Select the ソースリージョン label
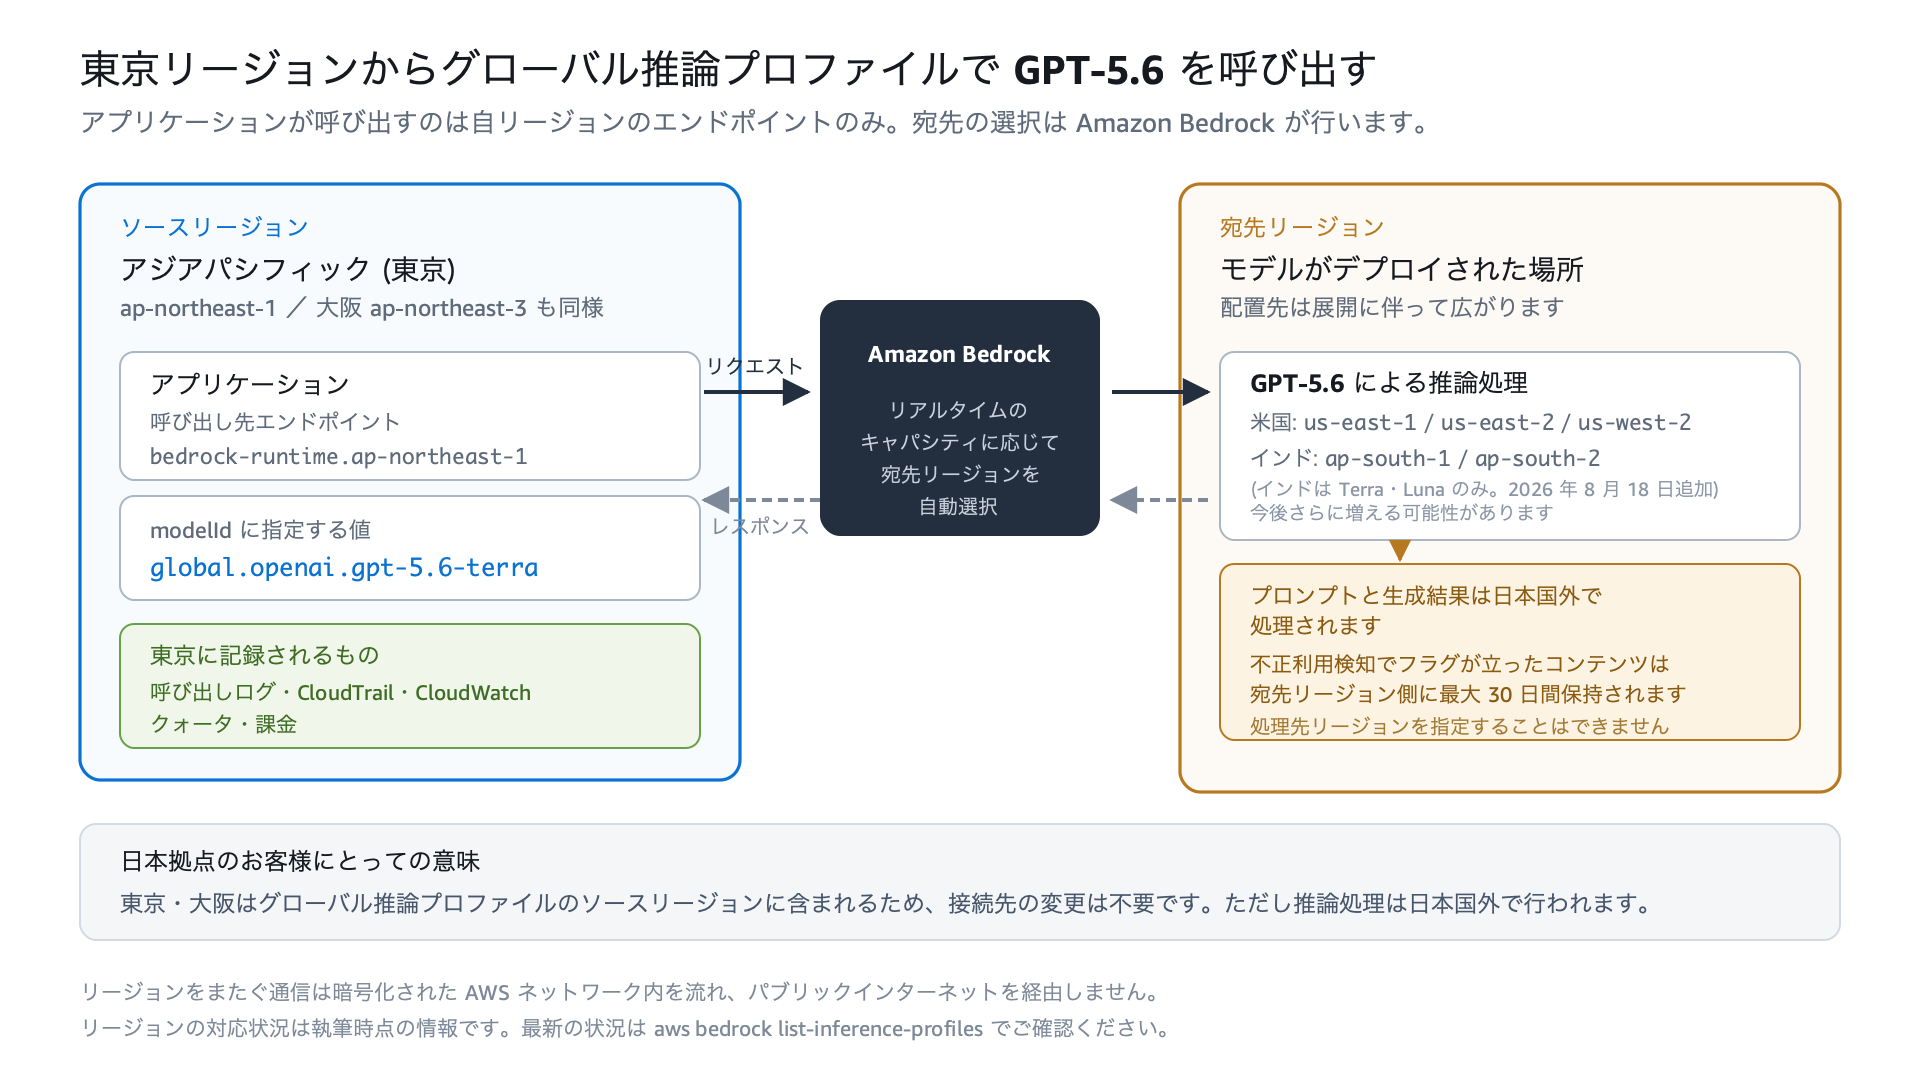This screenshot has width=1920, height=1080. pyautogui.click(x=214, y=227)
